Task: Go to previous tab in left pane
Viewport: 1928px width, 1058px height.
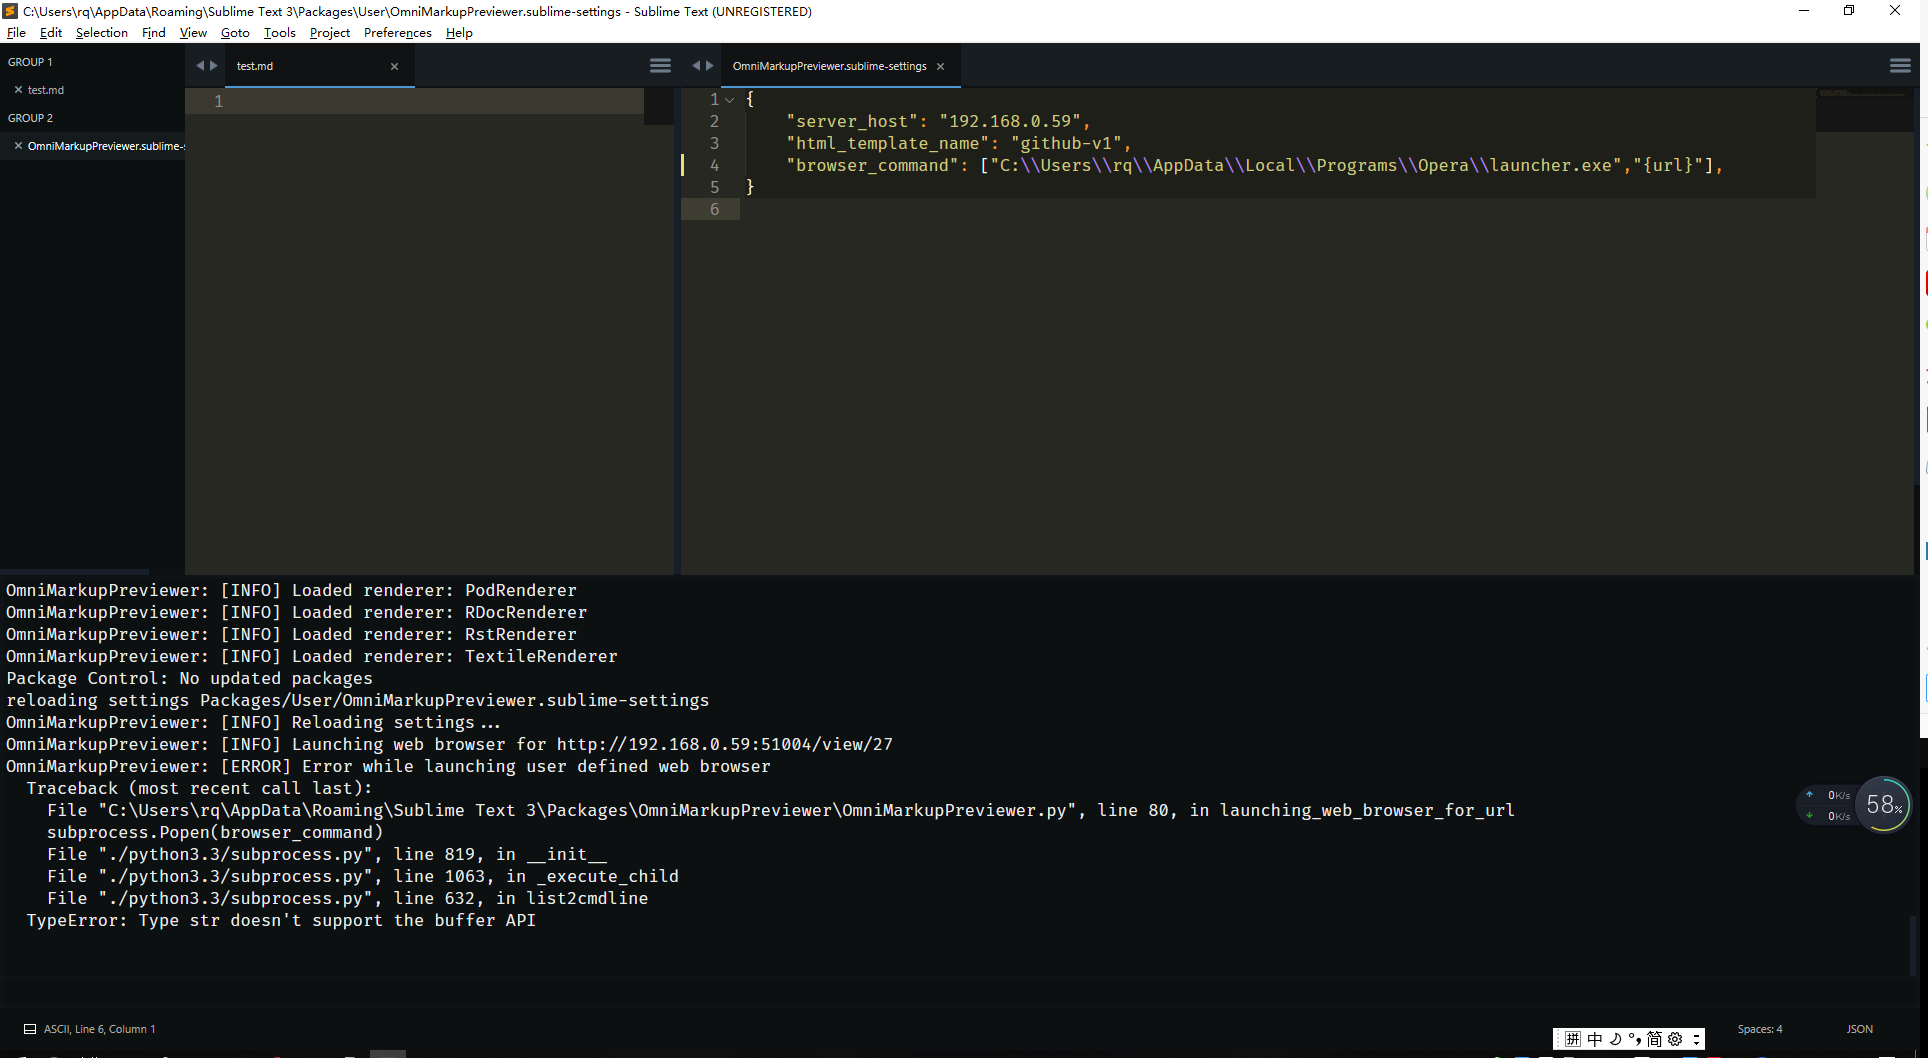Action: (200, 66)
